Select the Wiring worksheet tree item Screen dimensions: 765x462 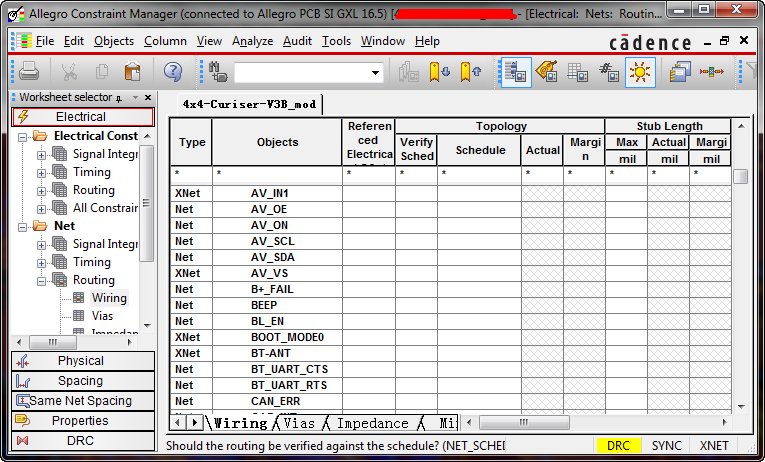tap(109, 298)
